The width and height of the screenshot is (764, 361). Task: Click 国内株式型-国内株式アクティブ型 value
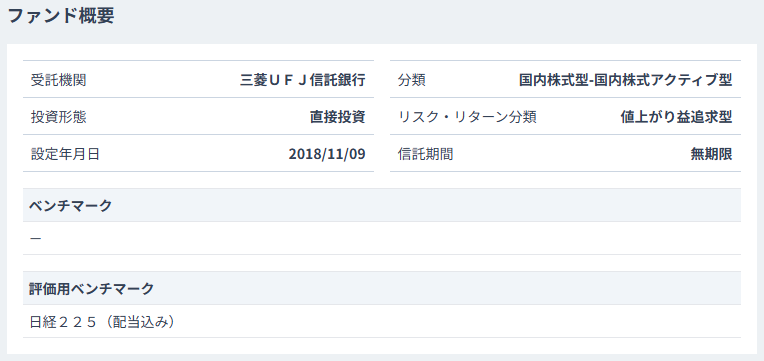(x=626, y=80)
